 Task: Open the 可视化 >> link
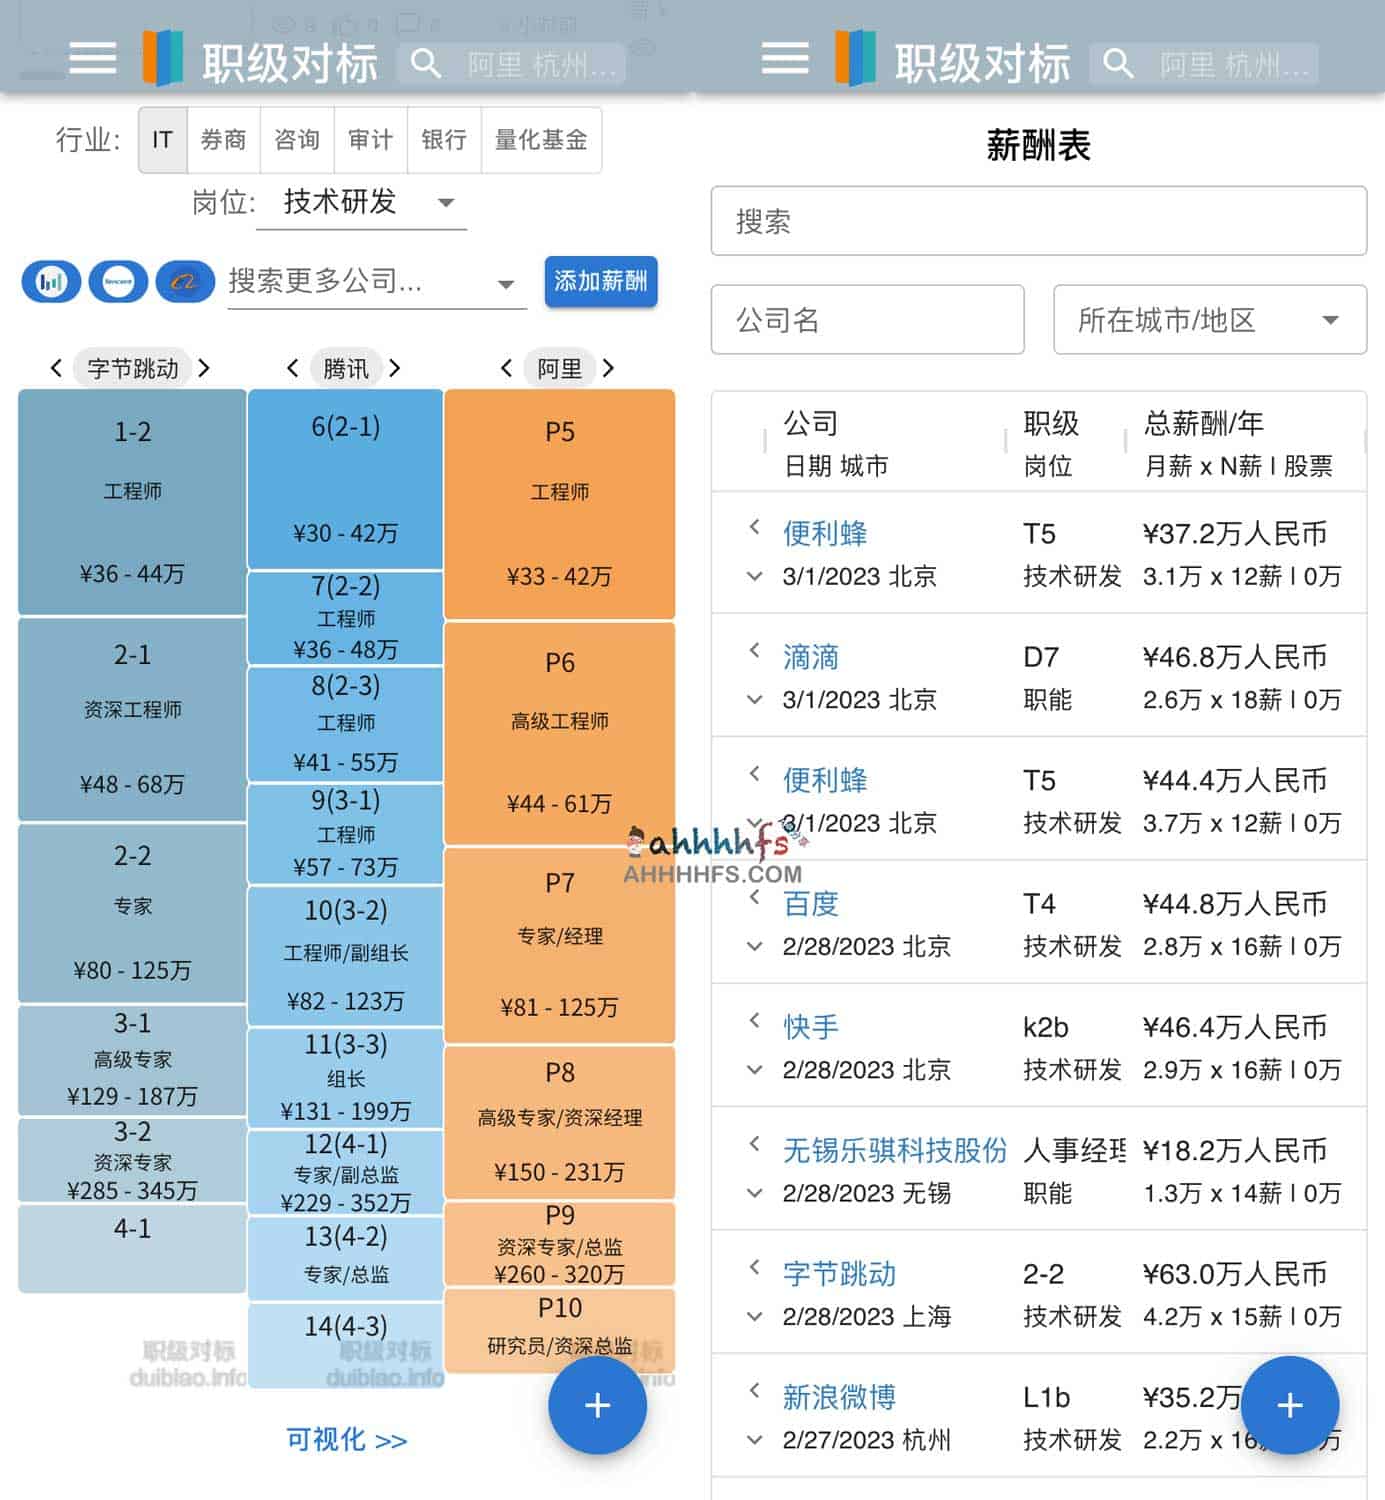pyautogui.click(x=347, y=1440)
